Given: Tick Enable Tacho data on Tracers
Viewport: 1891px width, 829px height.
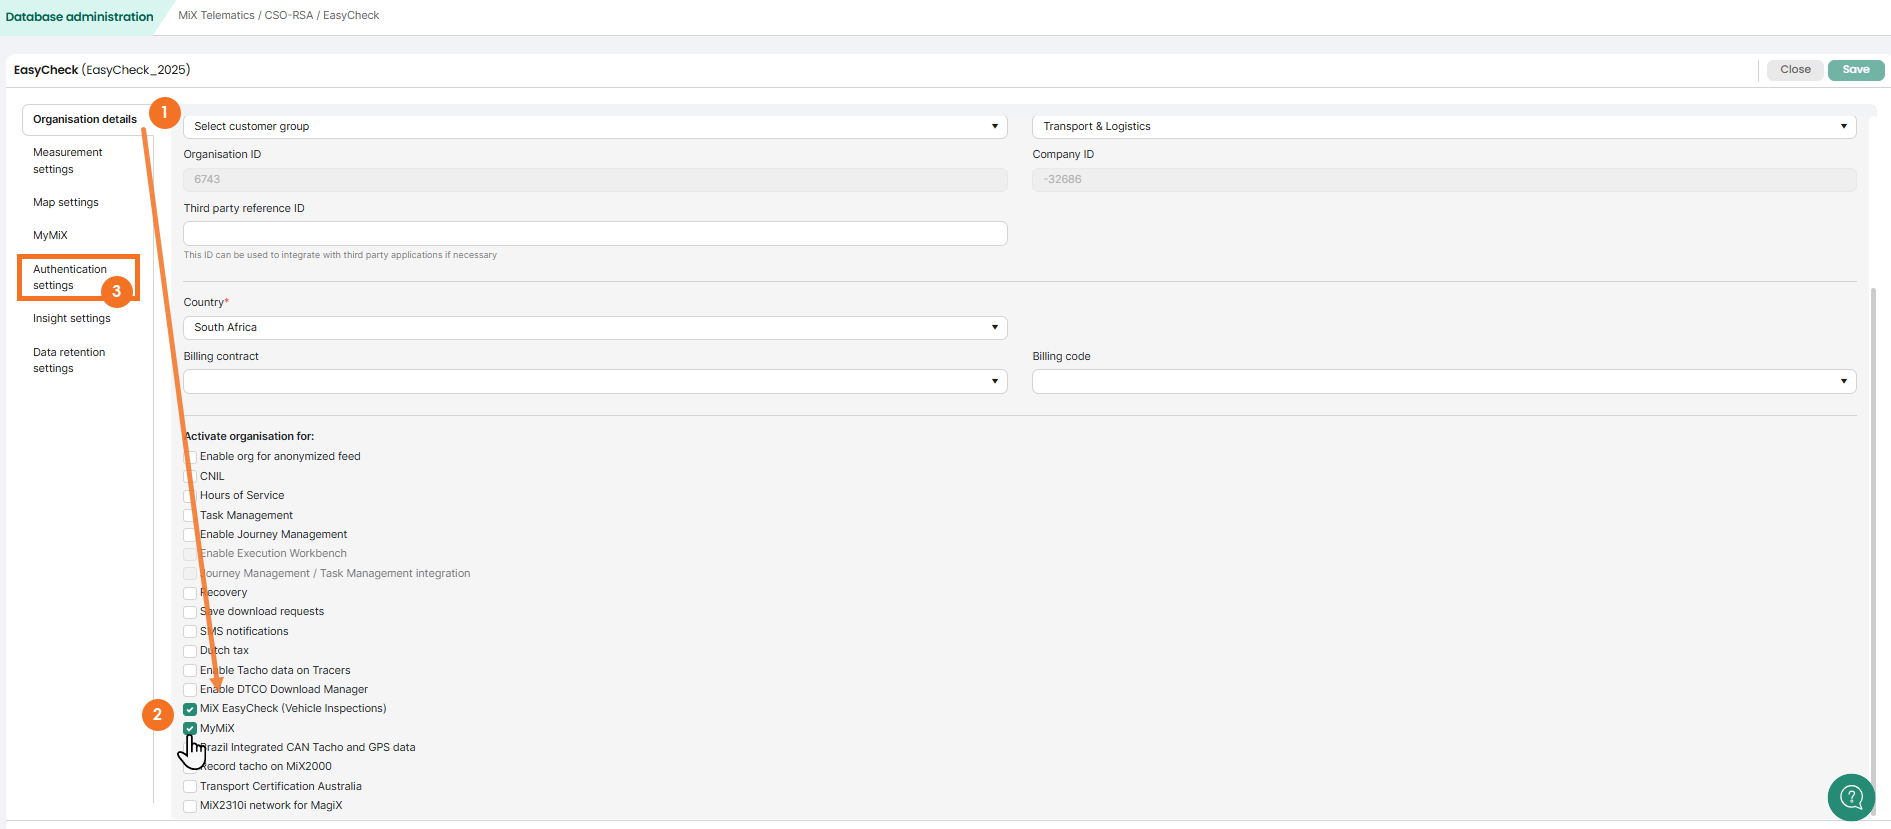Looking at the screenshot, I should 190,671.
